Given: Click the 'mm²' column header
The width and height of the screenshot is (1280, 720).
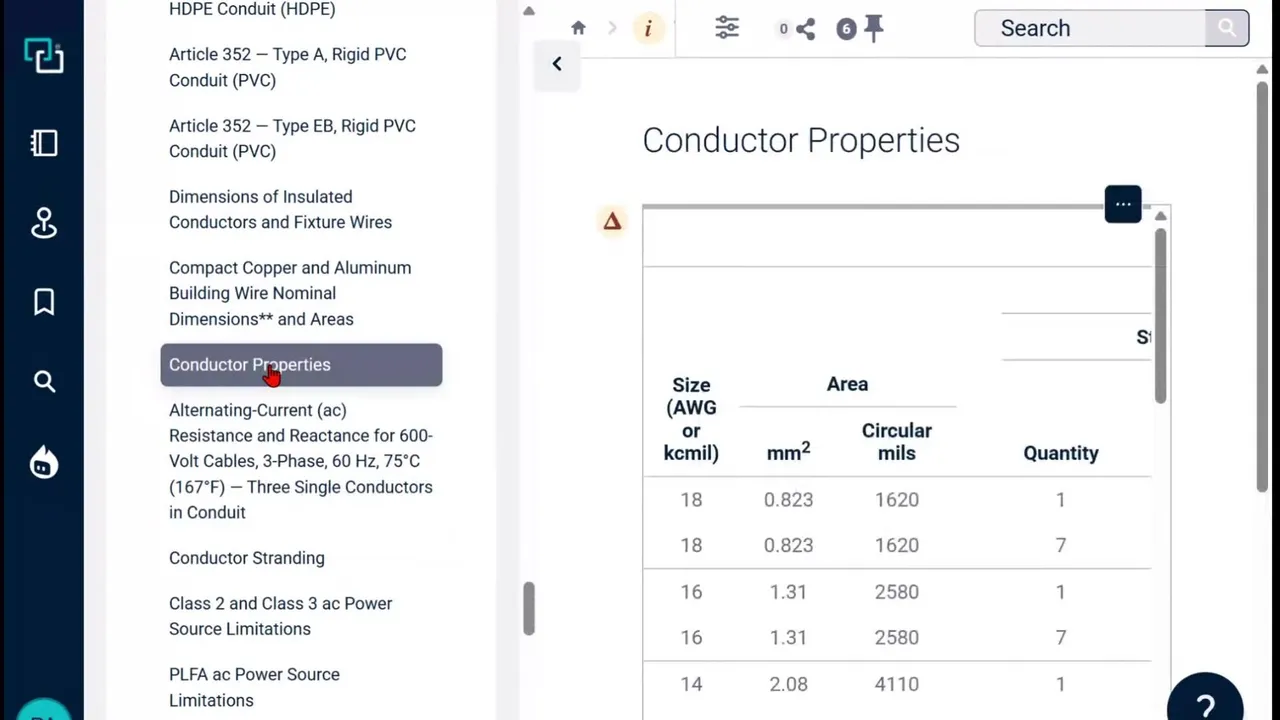Looking at the screenshot, I should [x=788, y=452].
